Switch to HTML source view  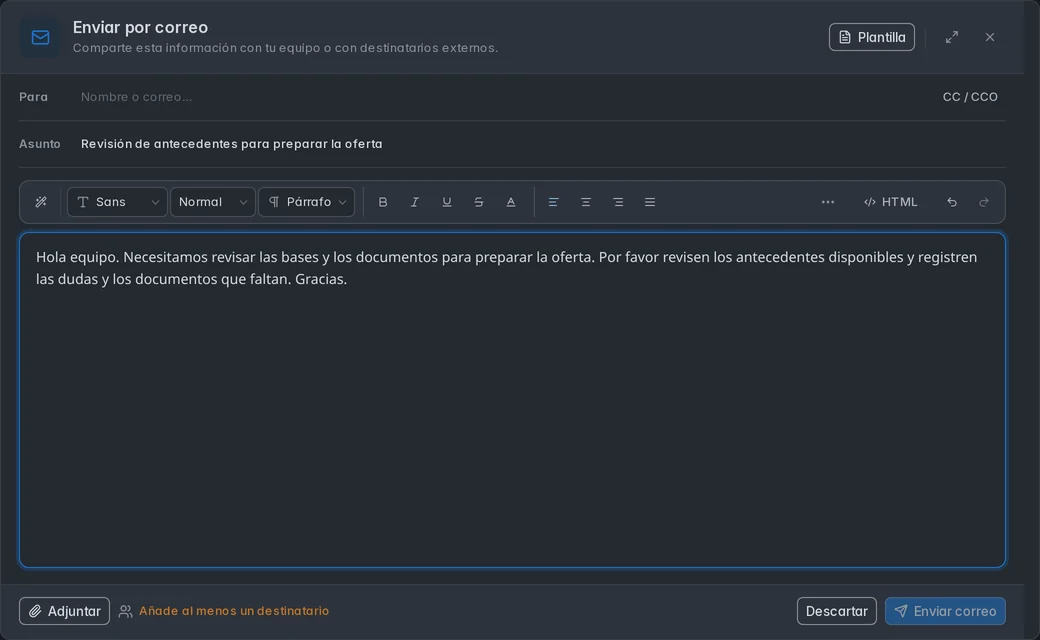(x=891, y=202)
